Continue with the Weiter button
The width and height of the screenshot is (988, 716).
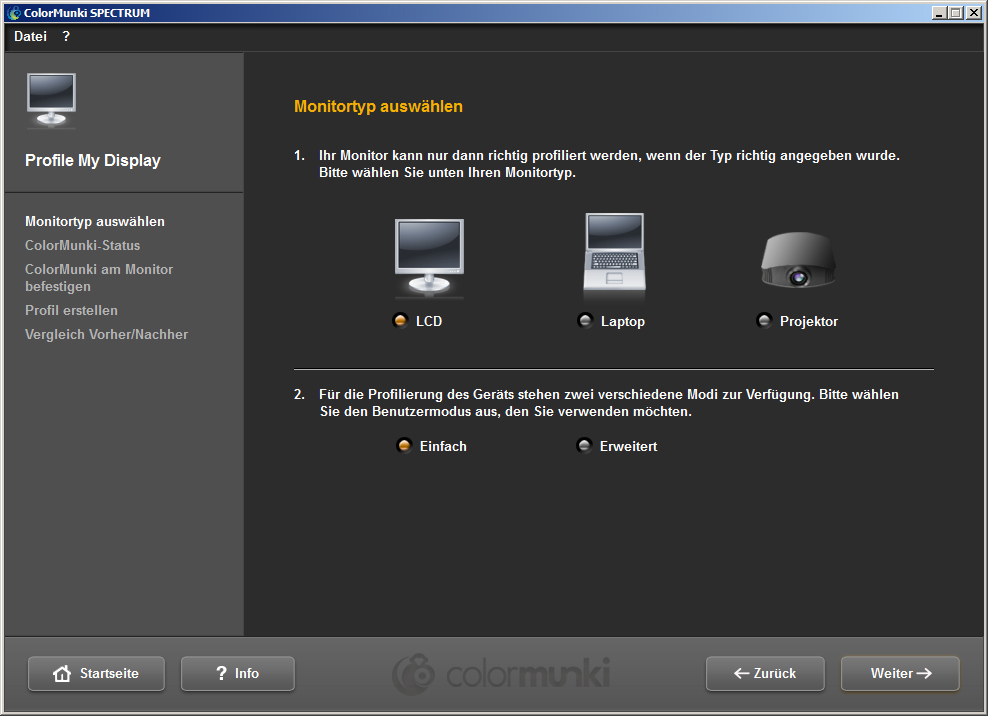pyautogui.click(x=900, y=673)
